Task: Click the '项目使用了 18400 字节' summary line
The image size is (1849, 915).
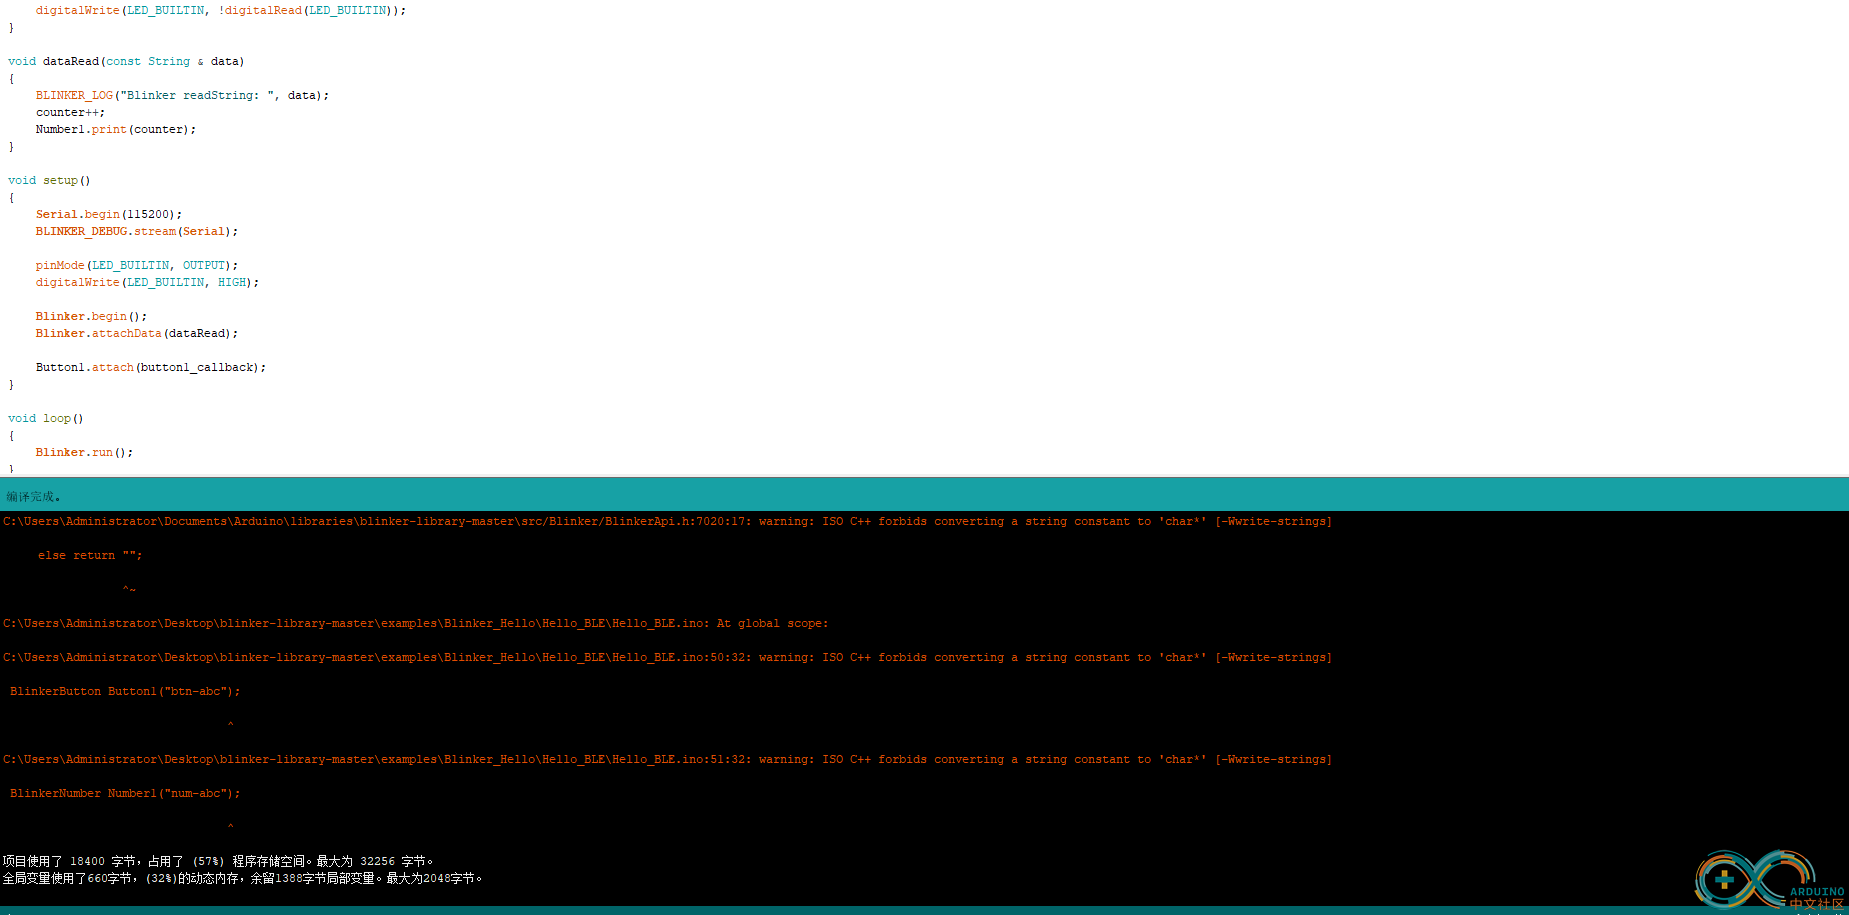Action: (x=218, y=861)
